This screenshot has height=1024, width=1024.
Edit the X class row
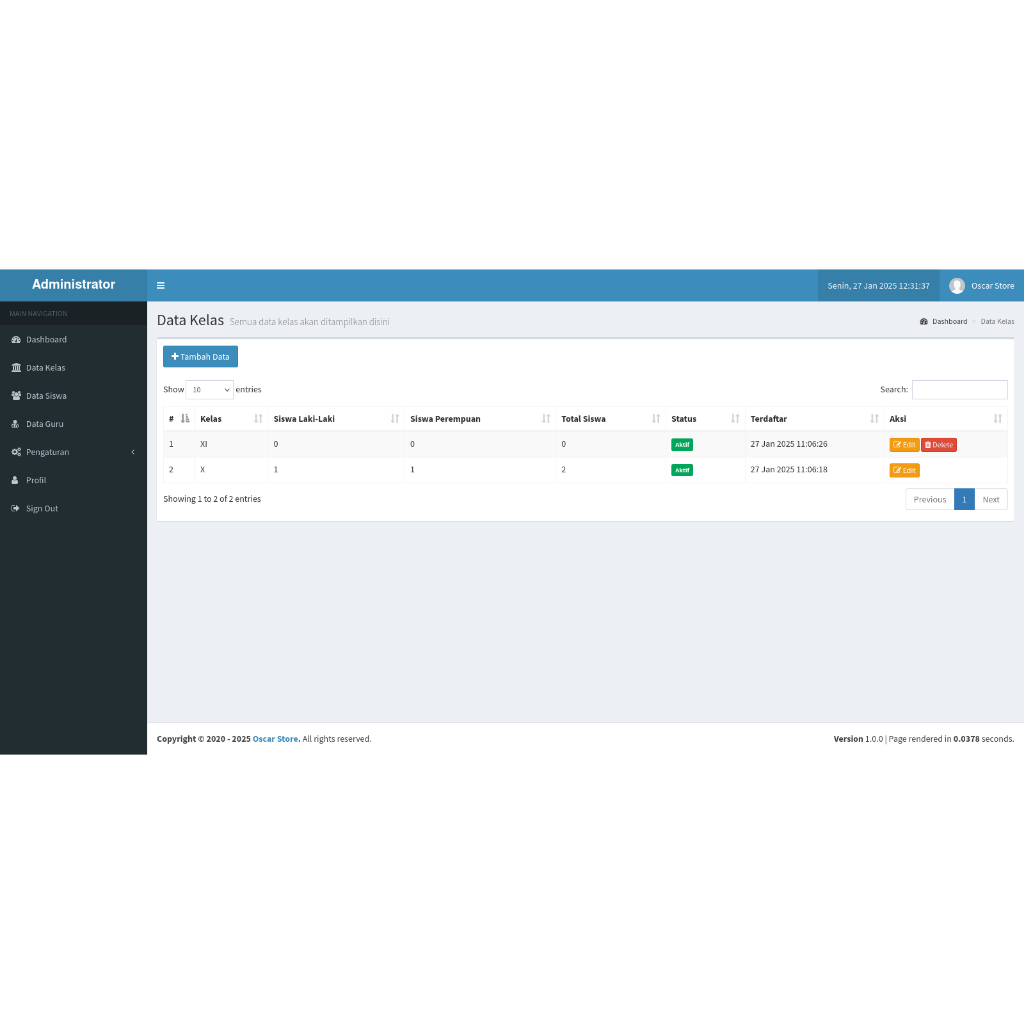click(x=904, y=470)
